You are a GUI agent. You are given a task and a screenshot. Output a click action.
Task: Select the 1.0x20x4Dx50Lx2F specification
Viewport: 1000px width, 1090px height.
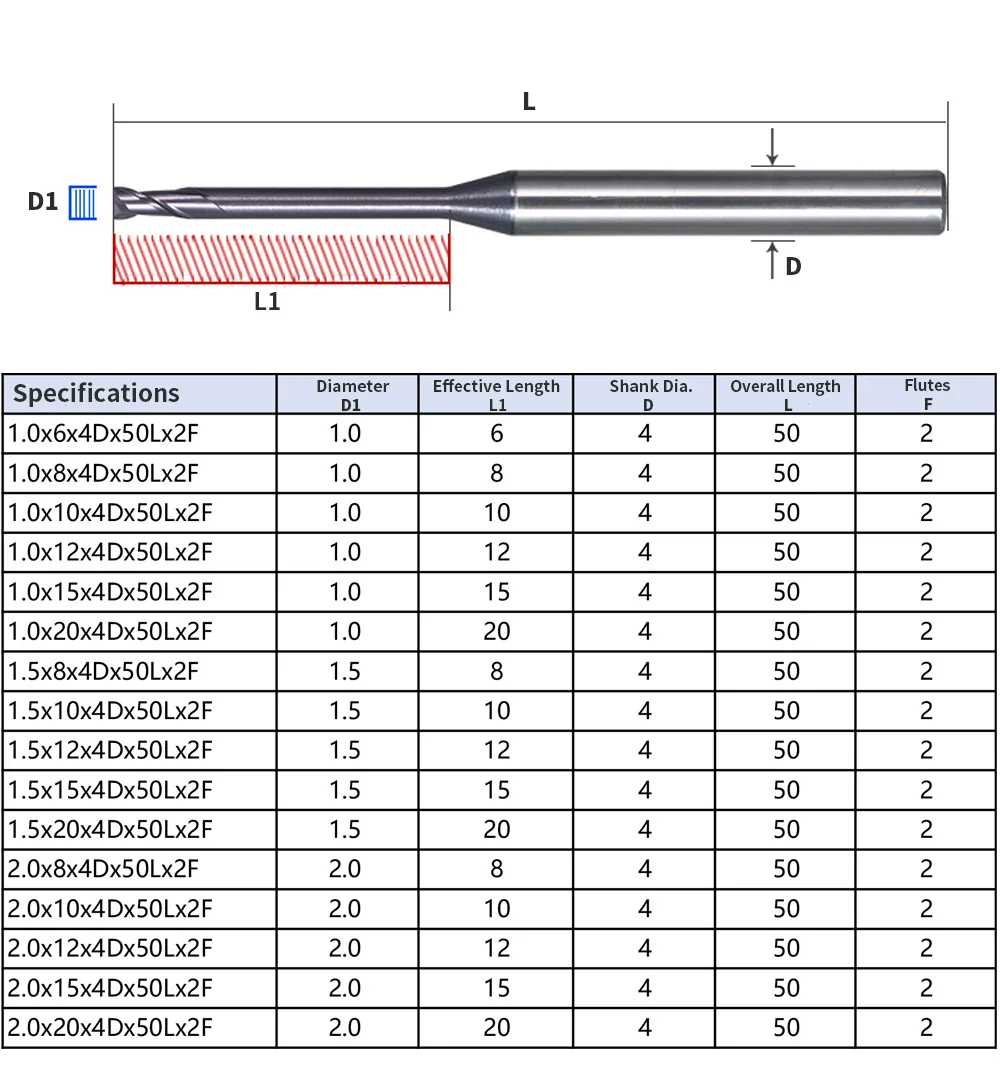110,632
